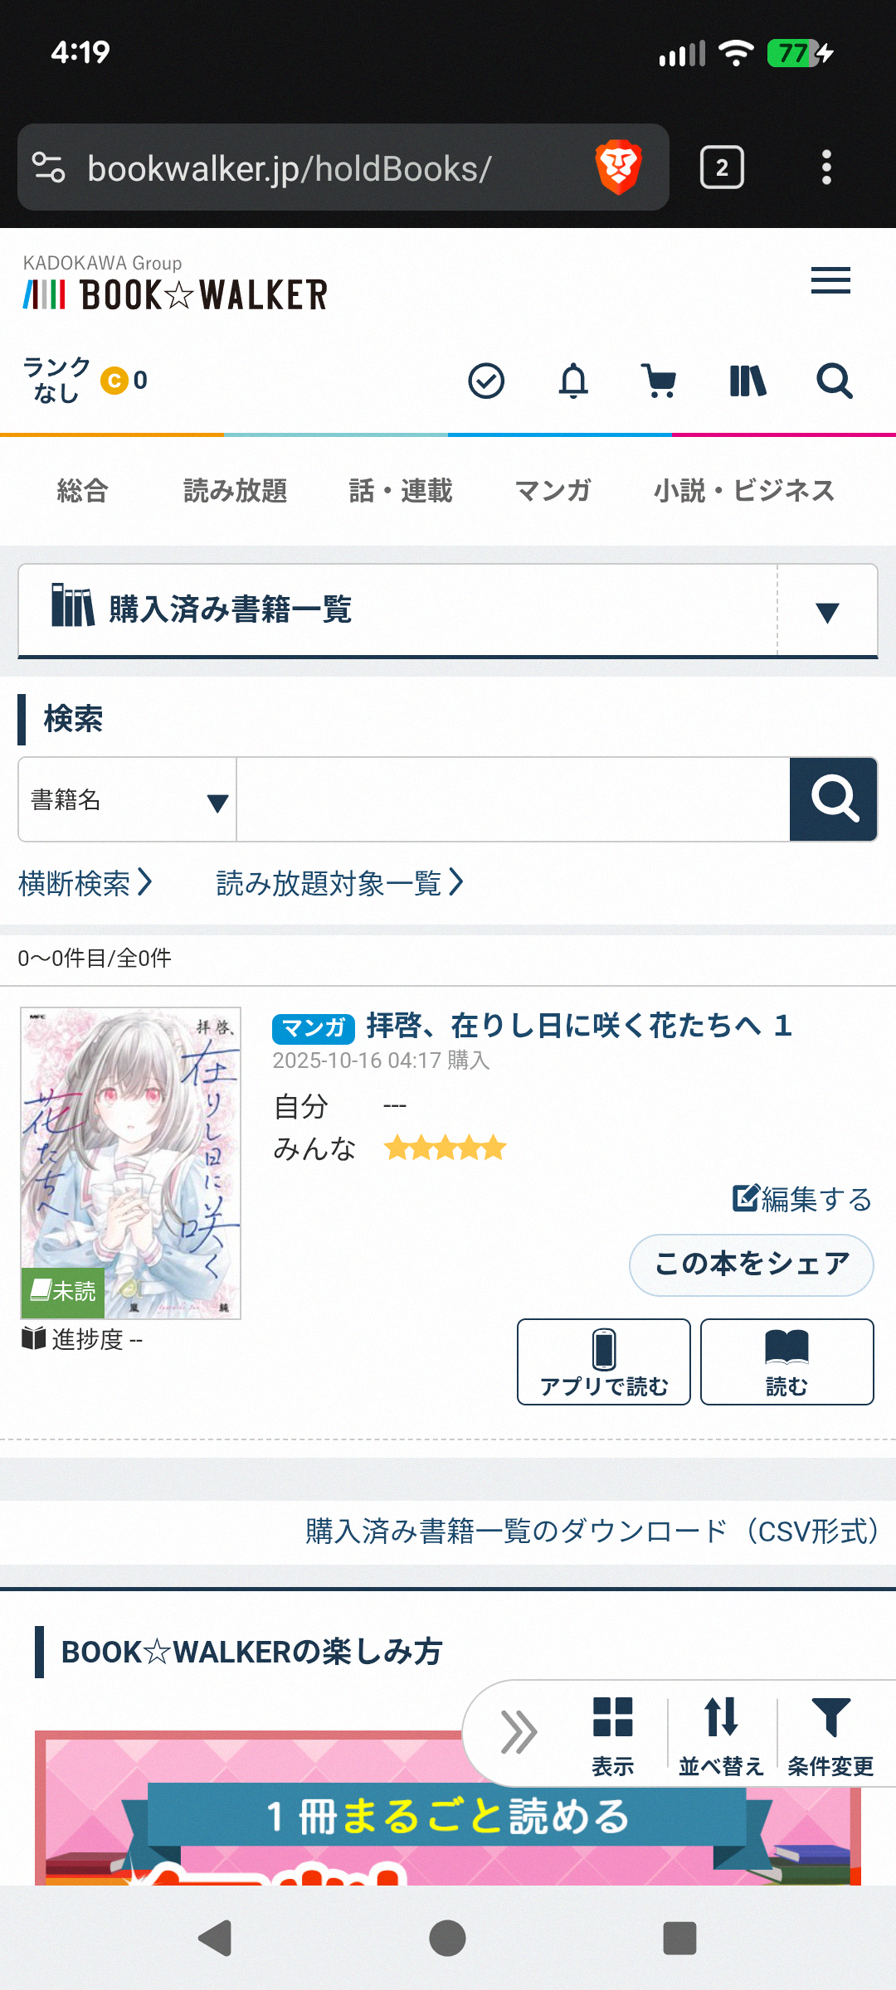
Task: Open the bookshelf library icon
Action: pos(747,381)
